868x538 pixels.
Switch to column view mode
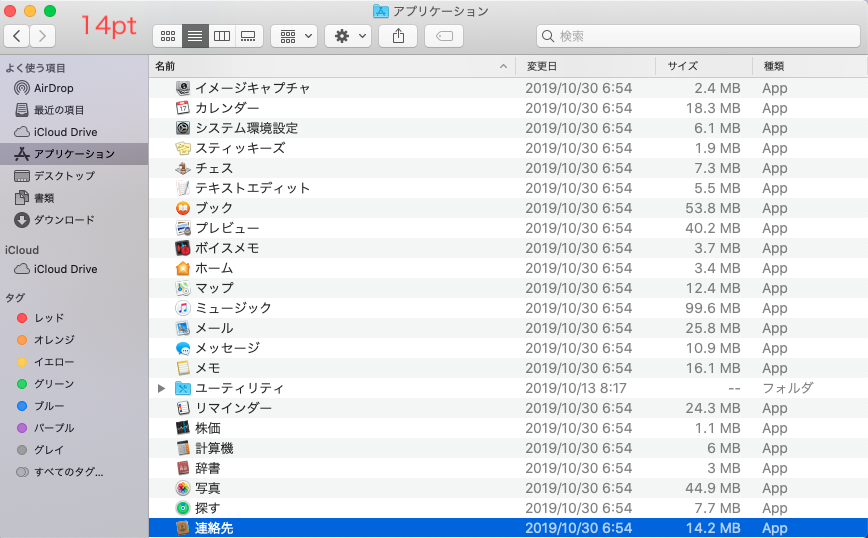pyautogui.click(x=221, y=36)
